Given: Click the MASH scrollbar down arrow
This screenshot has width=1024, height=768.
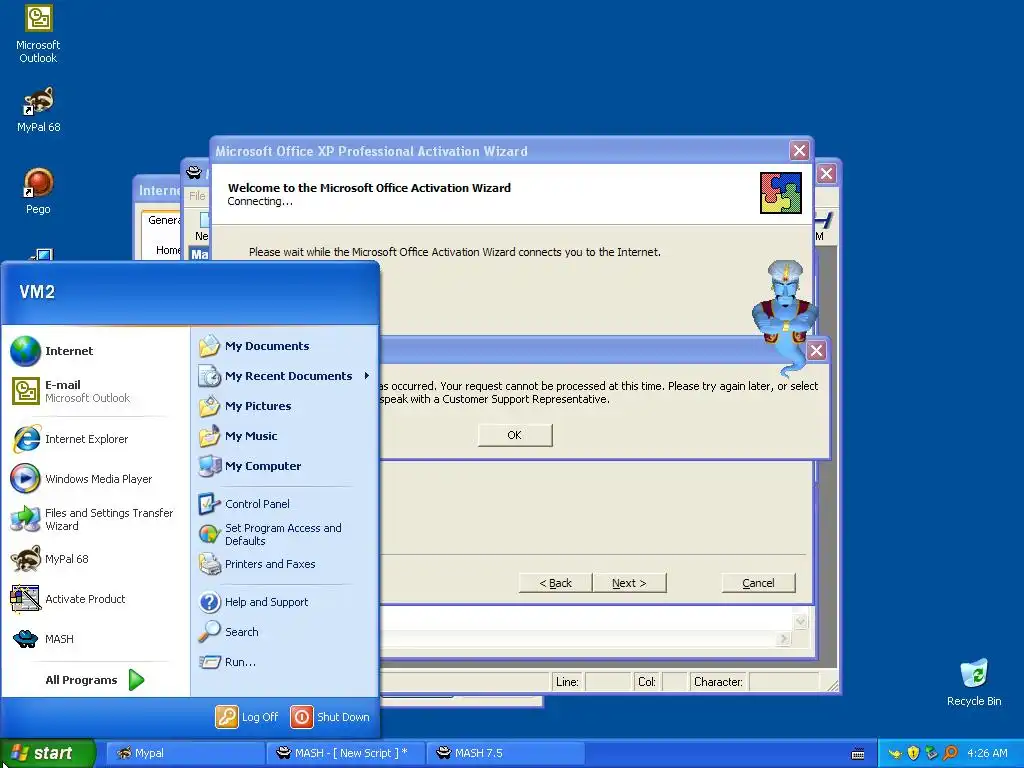Looking at the screenshot, I should 801,622.
